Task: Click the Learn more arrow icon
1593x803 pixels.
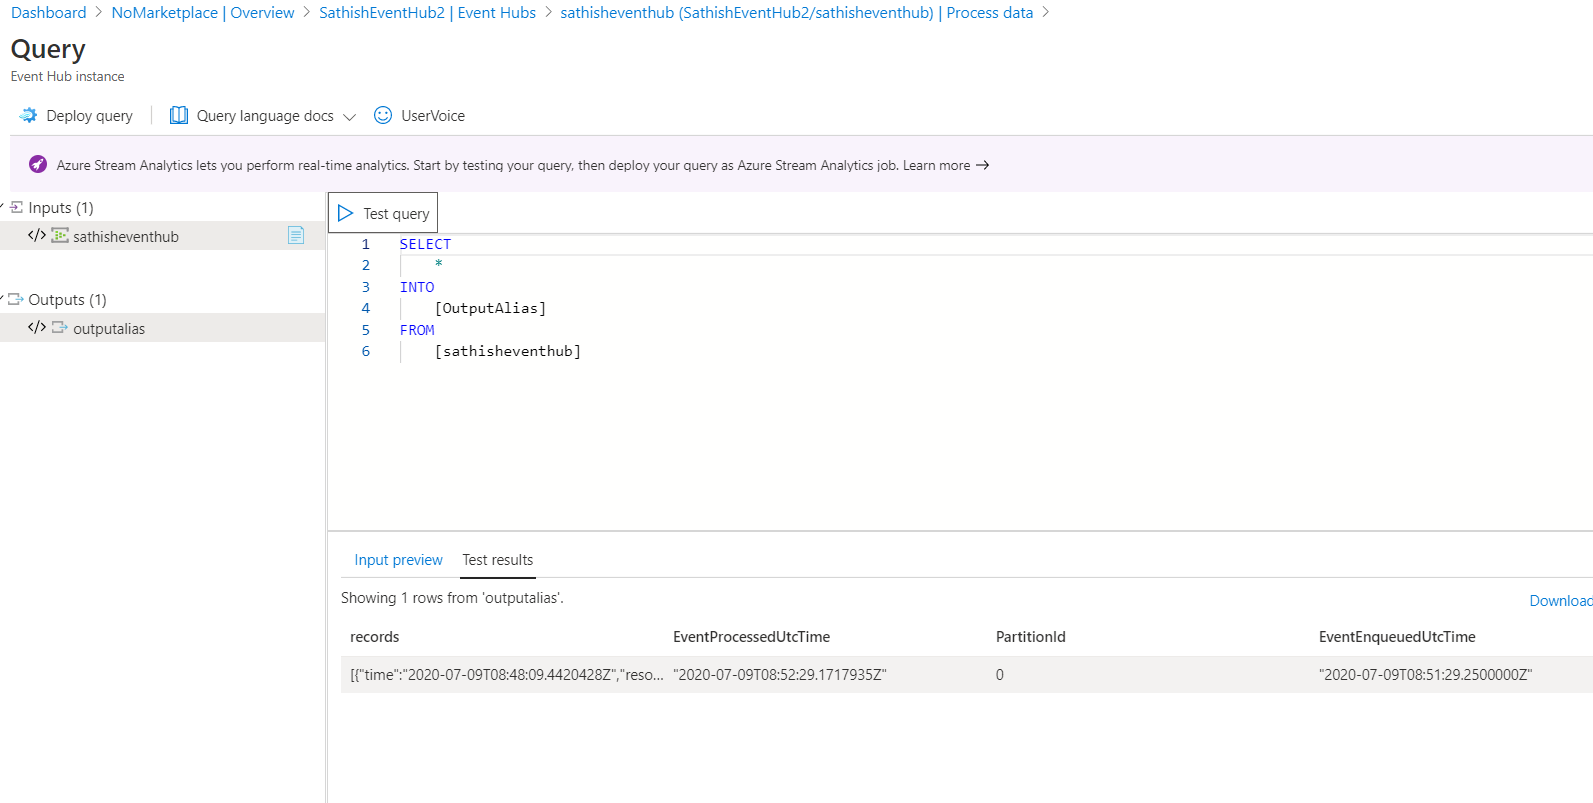Action: click(x=983, y=166)
